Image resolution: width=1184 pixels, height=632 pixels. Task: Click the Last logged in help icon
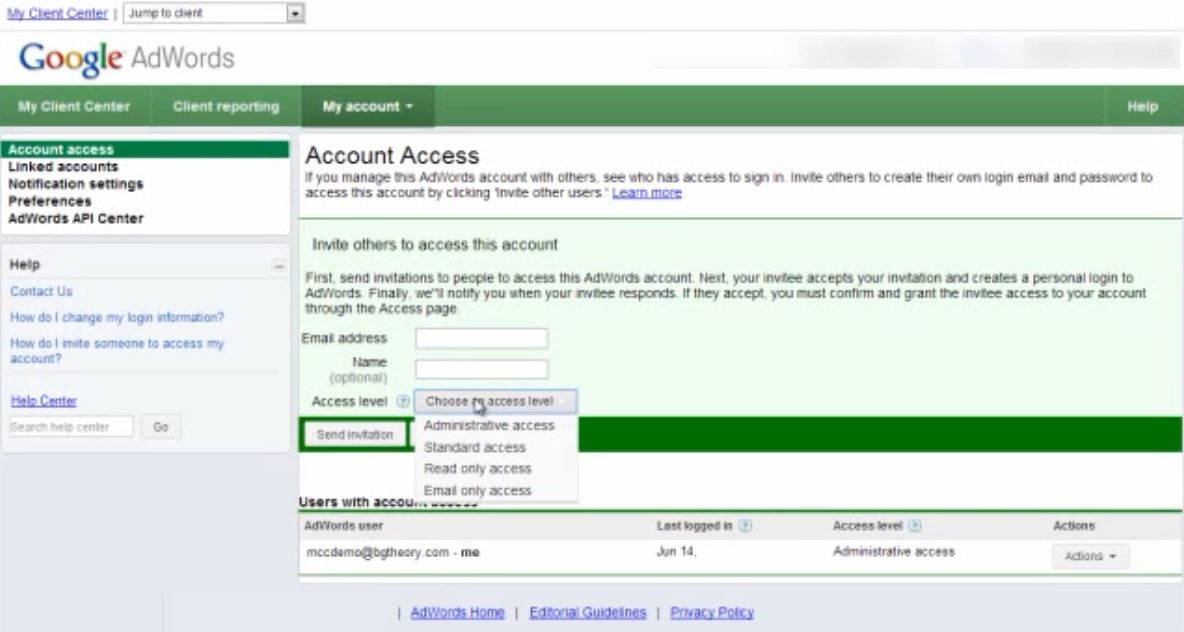745,526
